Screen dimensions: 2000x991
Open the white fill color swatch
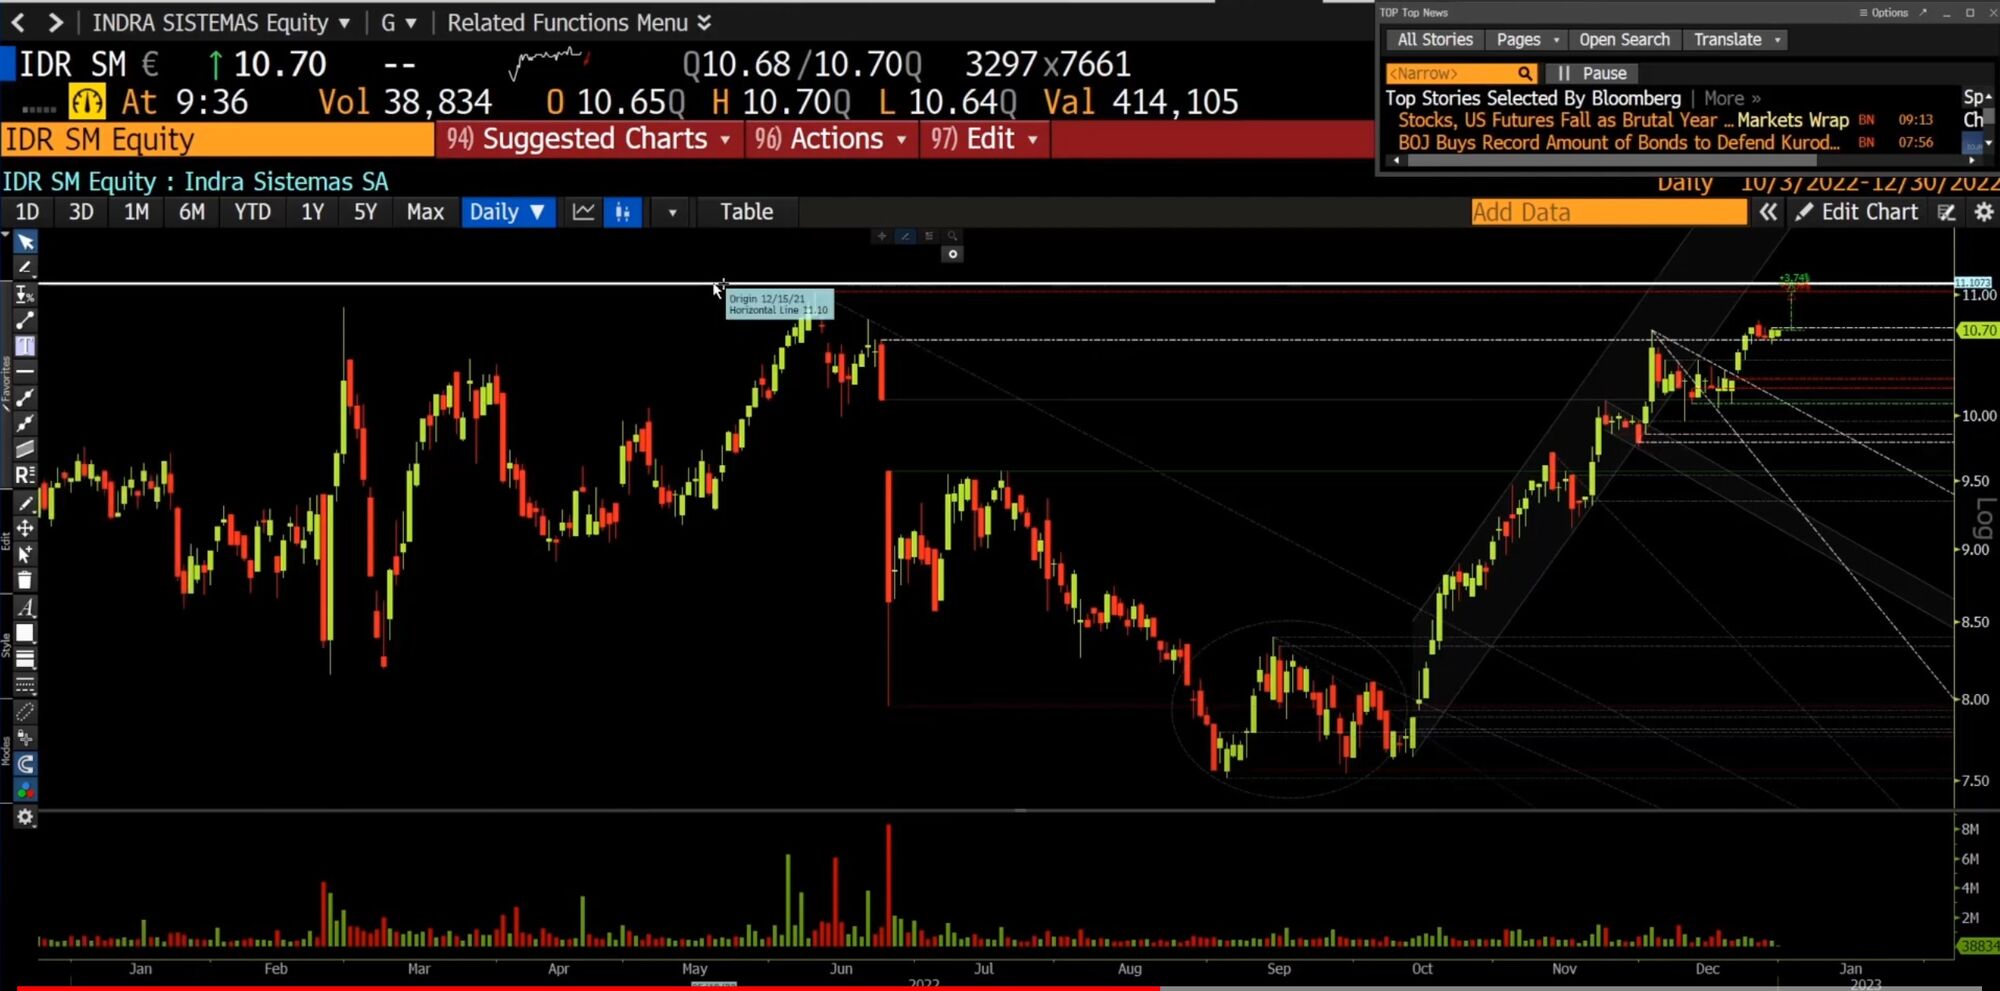tap(25, 633)
